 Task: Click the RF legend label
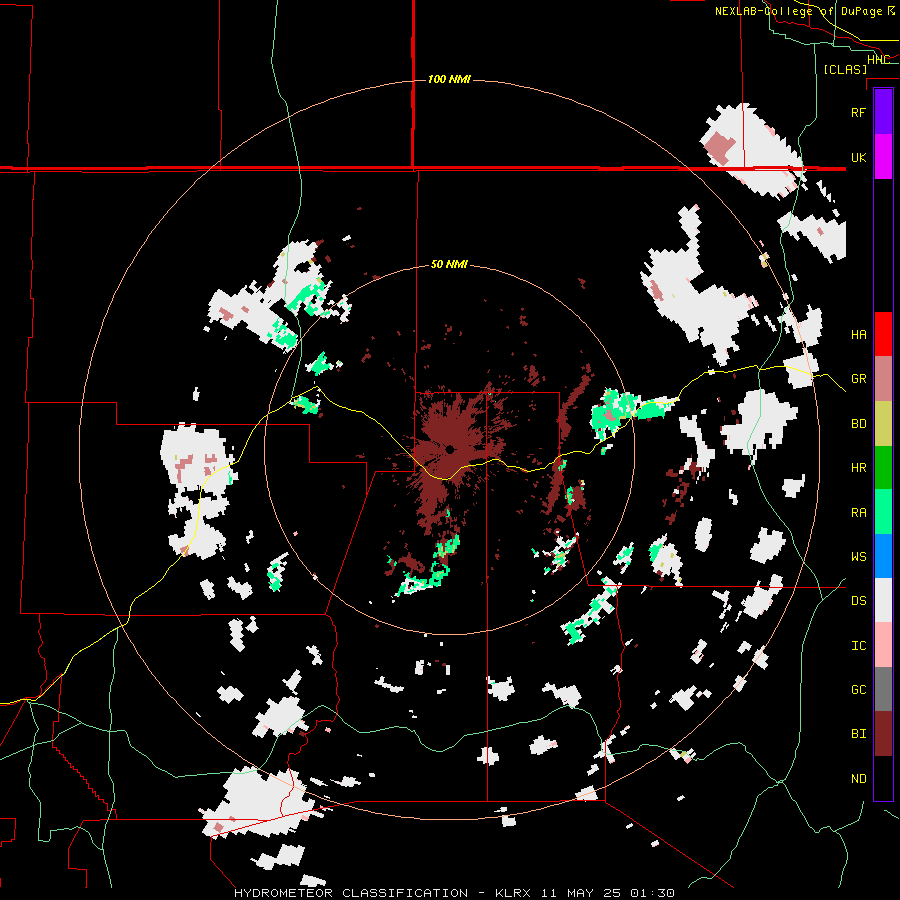click(858, 112)
